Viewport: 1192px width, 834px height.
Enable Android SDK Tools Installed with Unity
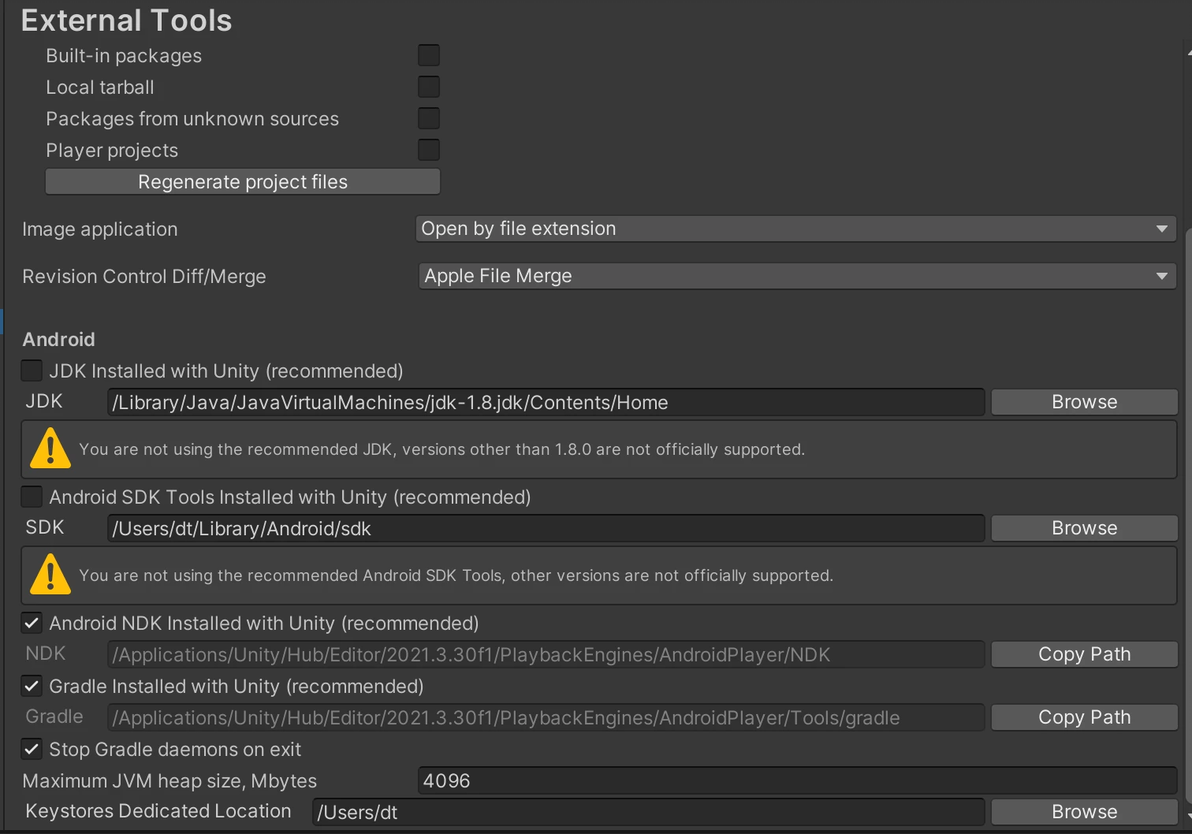[31, 496]
